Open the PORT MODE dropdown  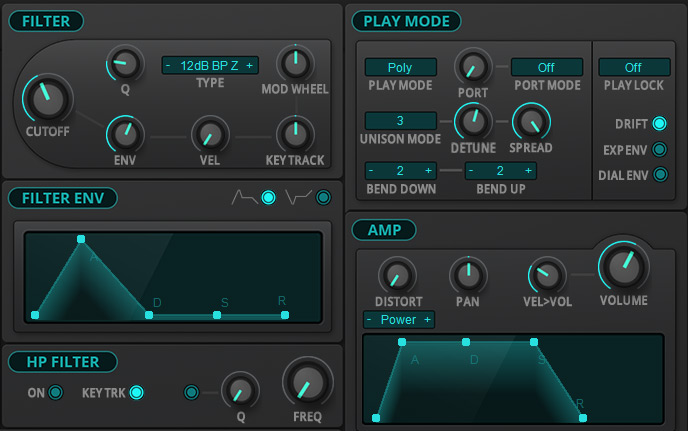(546, 67)
